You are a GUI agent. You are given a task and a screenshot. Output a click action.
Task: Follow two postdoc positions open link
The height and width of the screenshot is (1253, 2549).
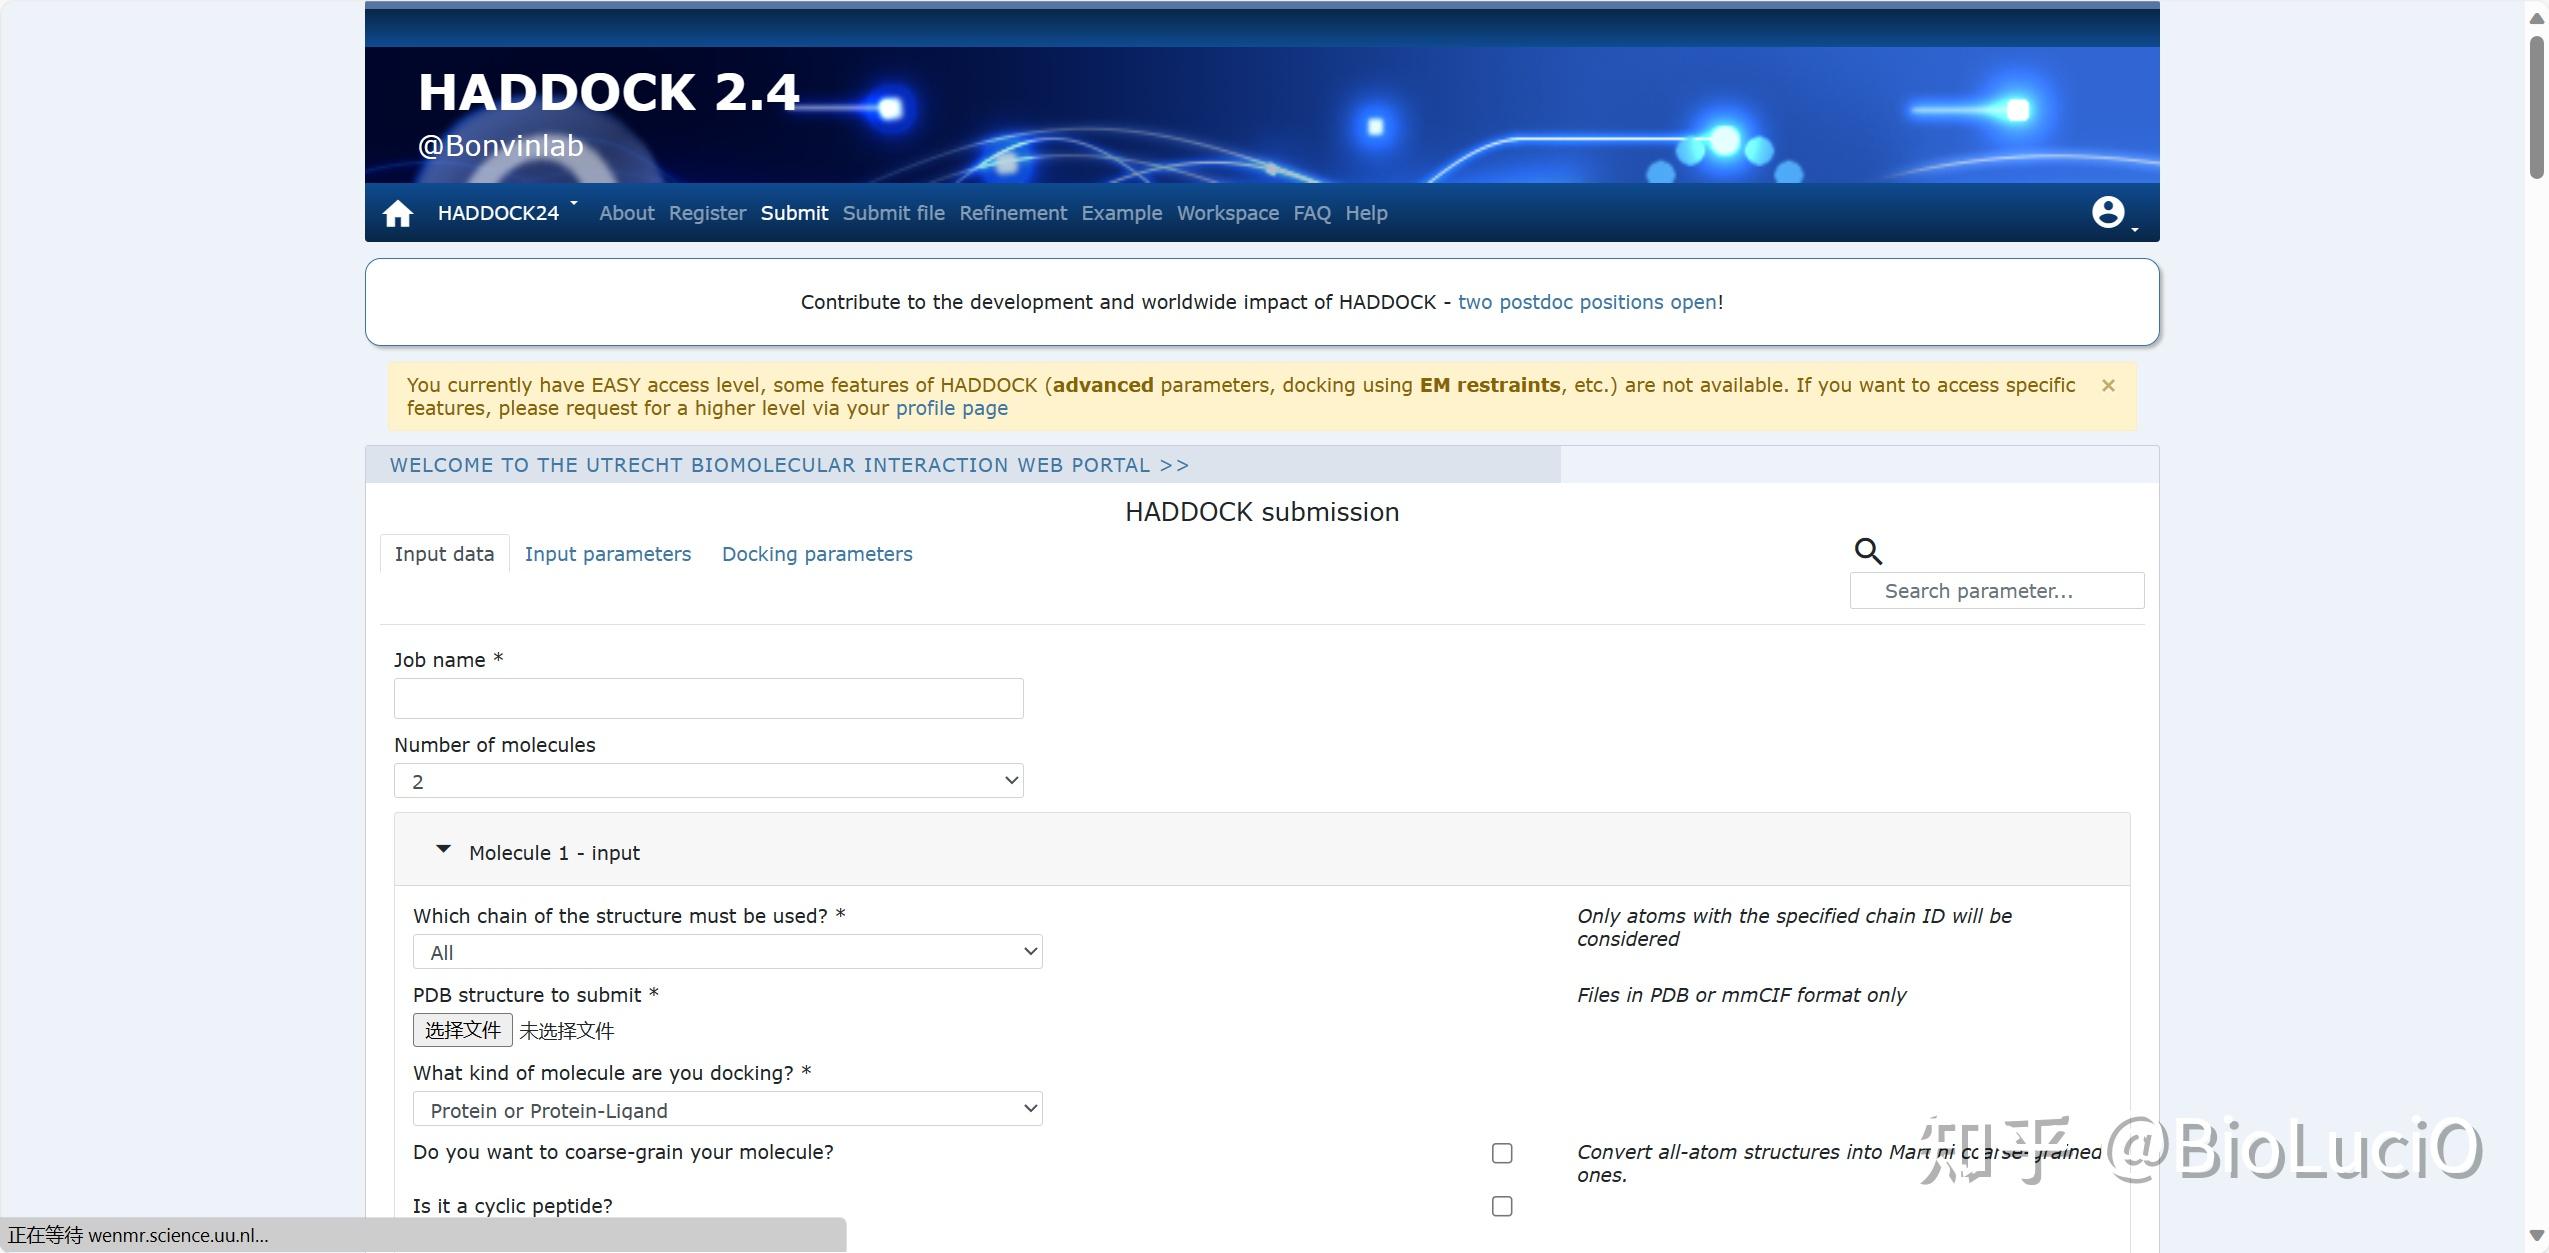click(1587, 302)
